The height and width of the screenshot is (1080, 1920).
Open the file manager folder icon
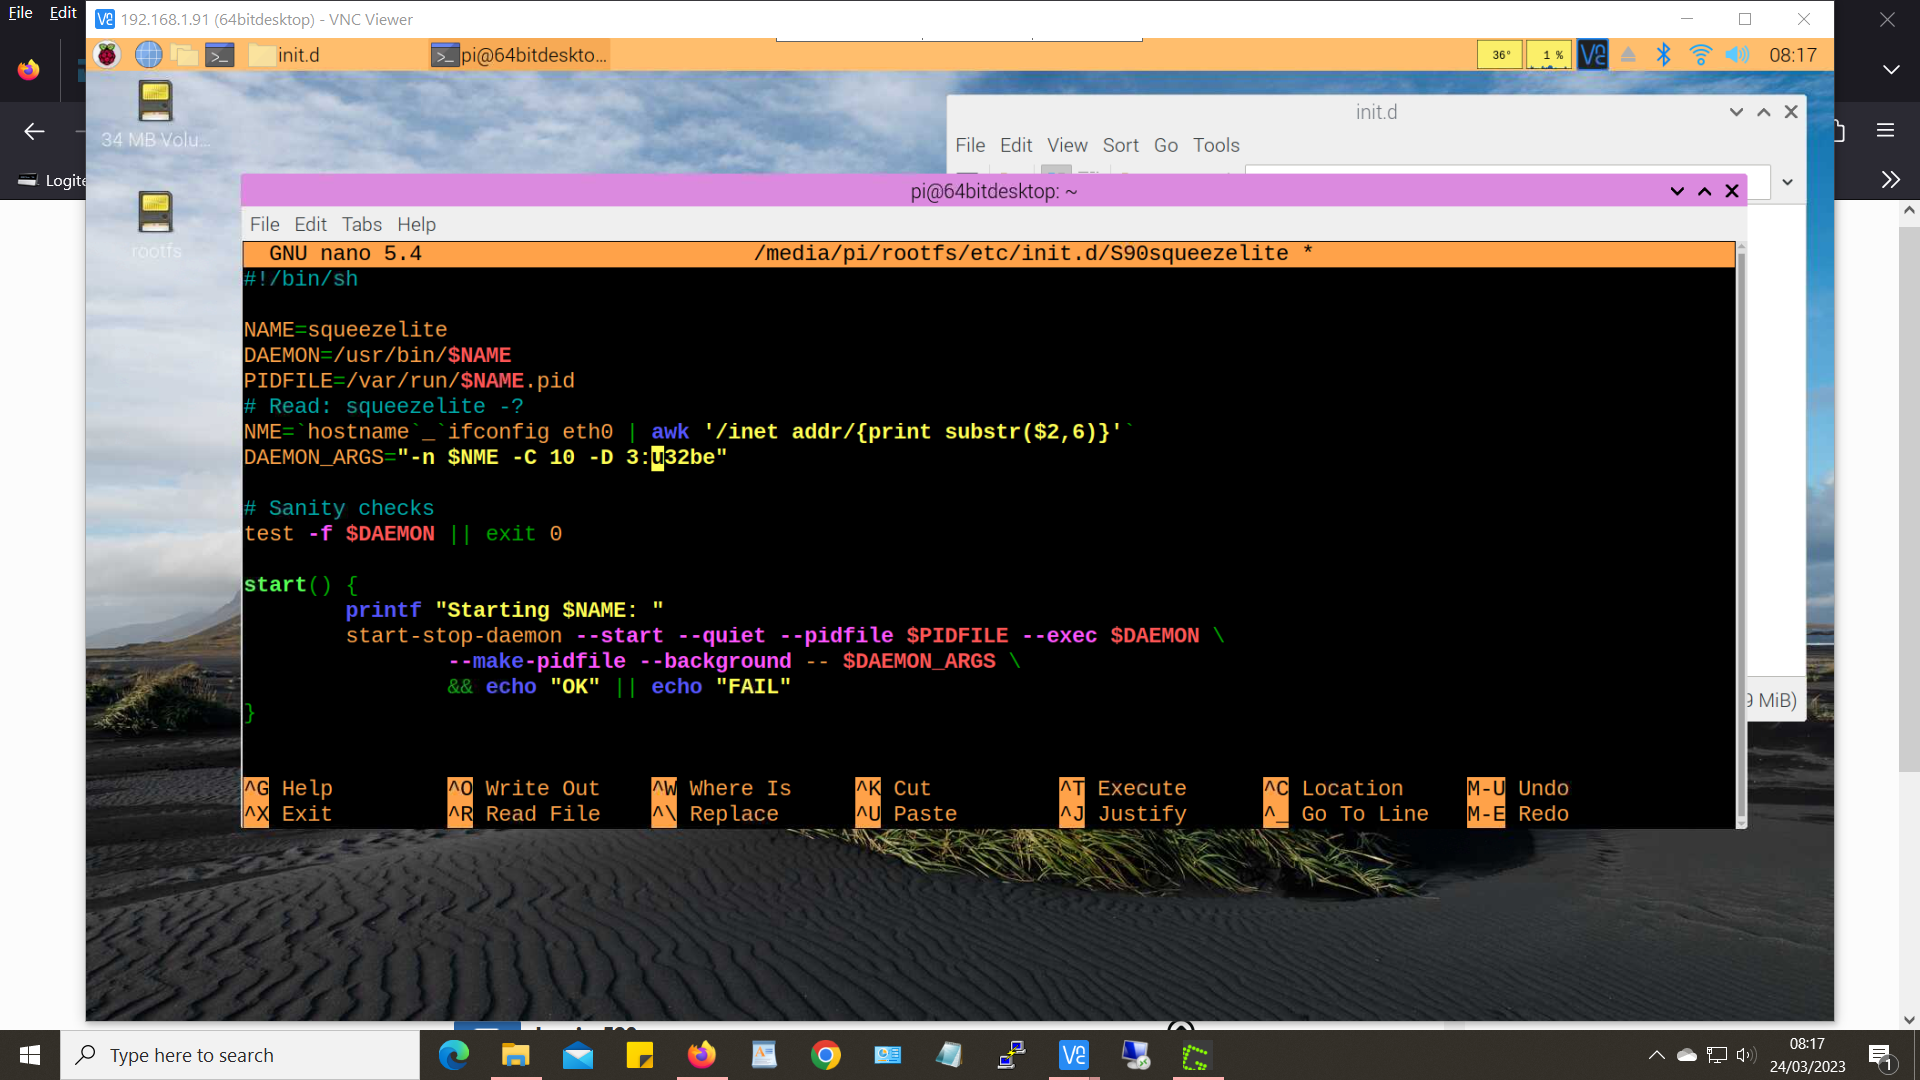pos(184,55)
